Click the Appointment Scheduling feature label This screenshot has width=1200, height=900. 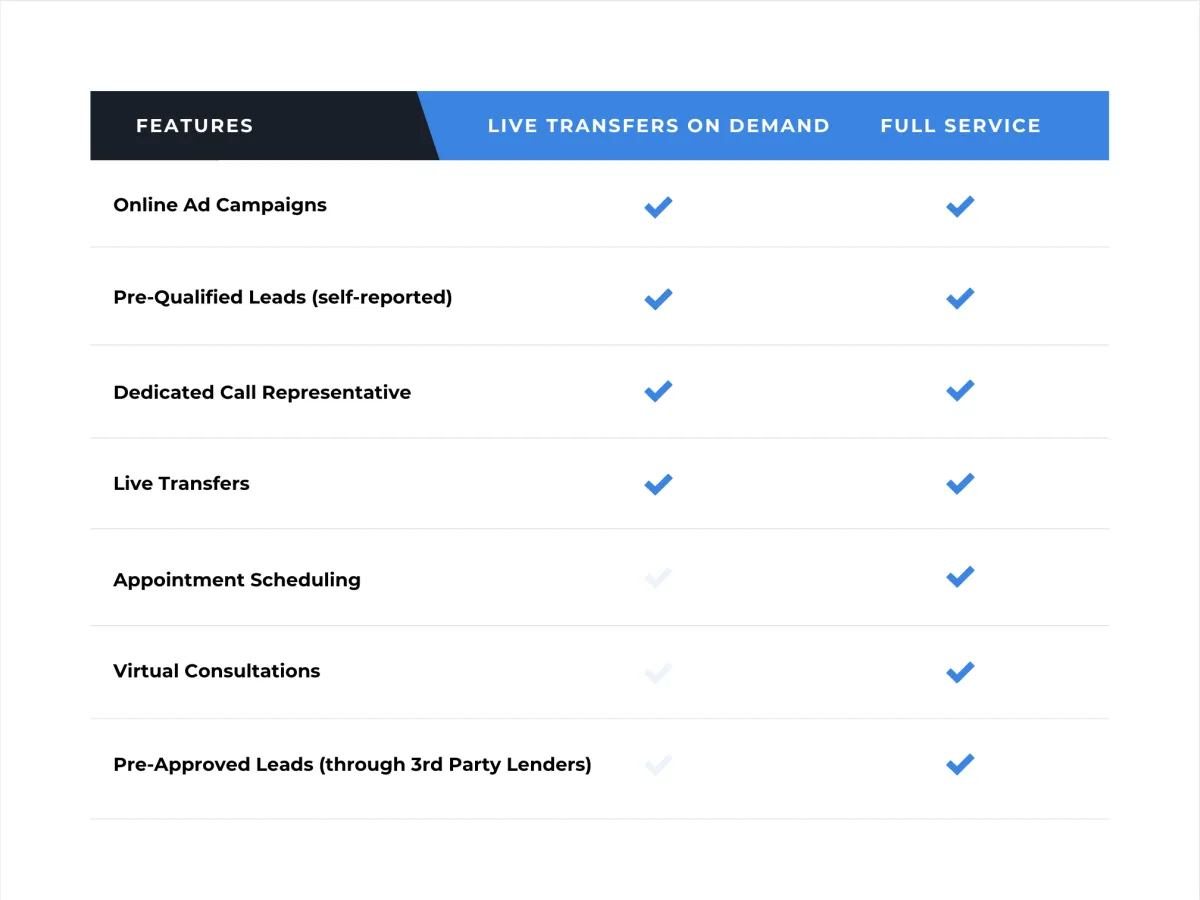(x=237, y=580)
